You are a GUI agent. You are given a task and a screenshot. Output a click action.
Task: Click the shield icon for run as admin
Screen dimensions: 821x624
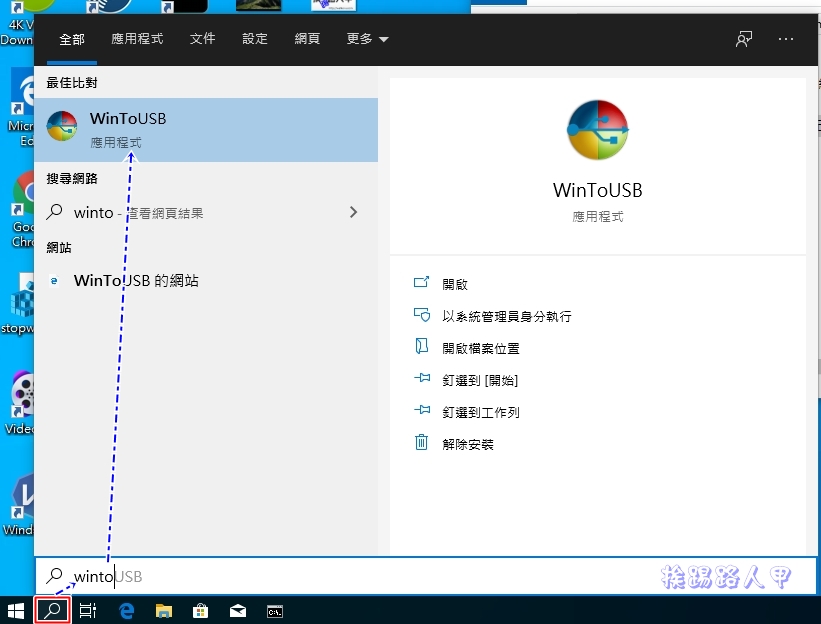tap(421, 315)
